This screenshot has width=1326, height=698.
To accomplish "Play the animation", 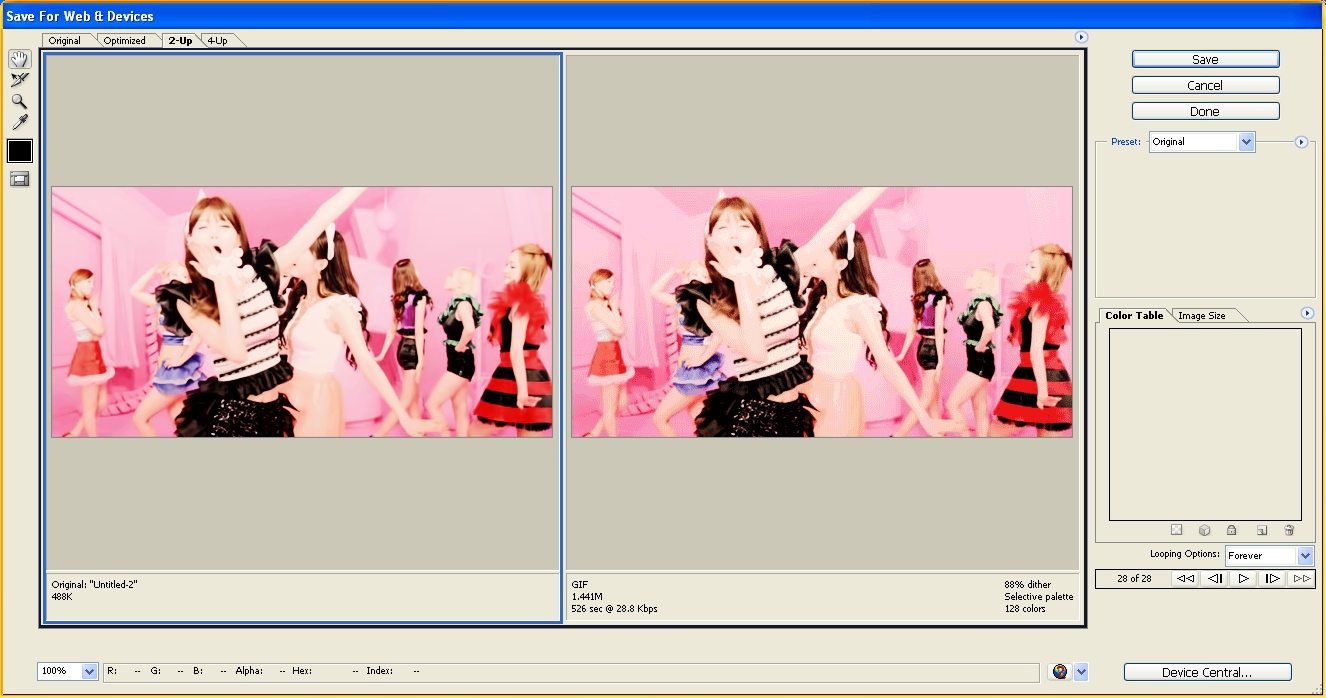I will [1243, 578].
